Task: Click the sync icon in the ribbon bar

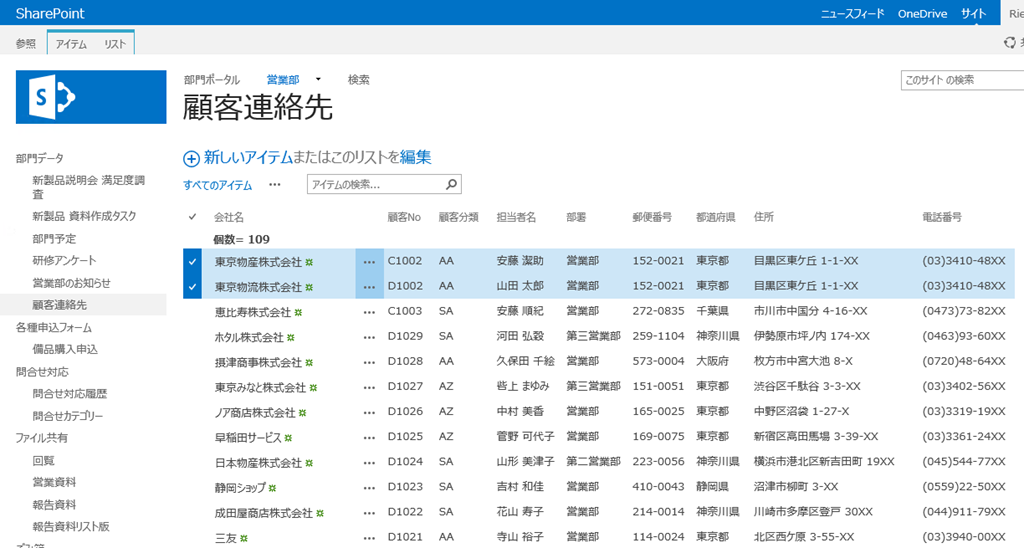Action: coord(1010,42)
